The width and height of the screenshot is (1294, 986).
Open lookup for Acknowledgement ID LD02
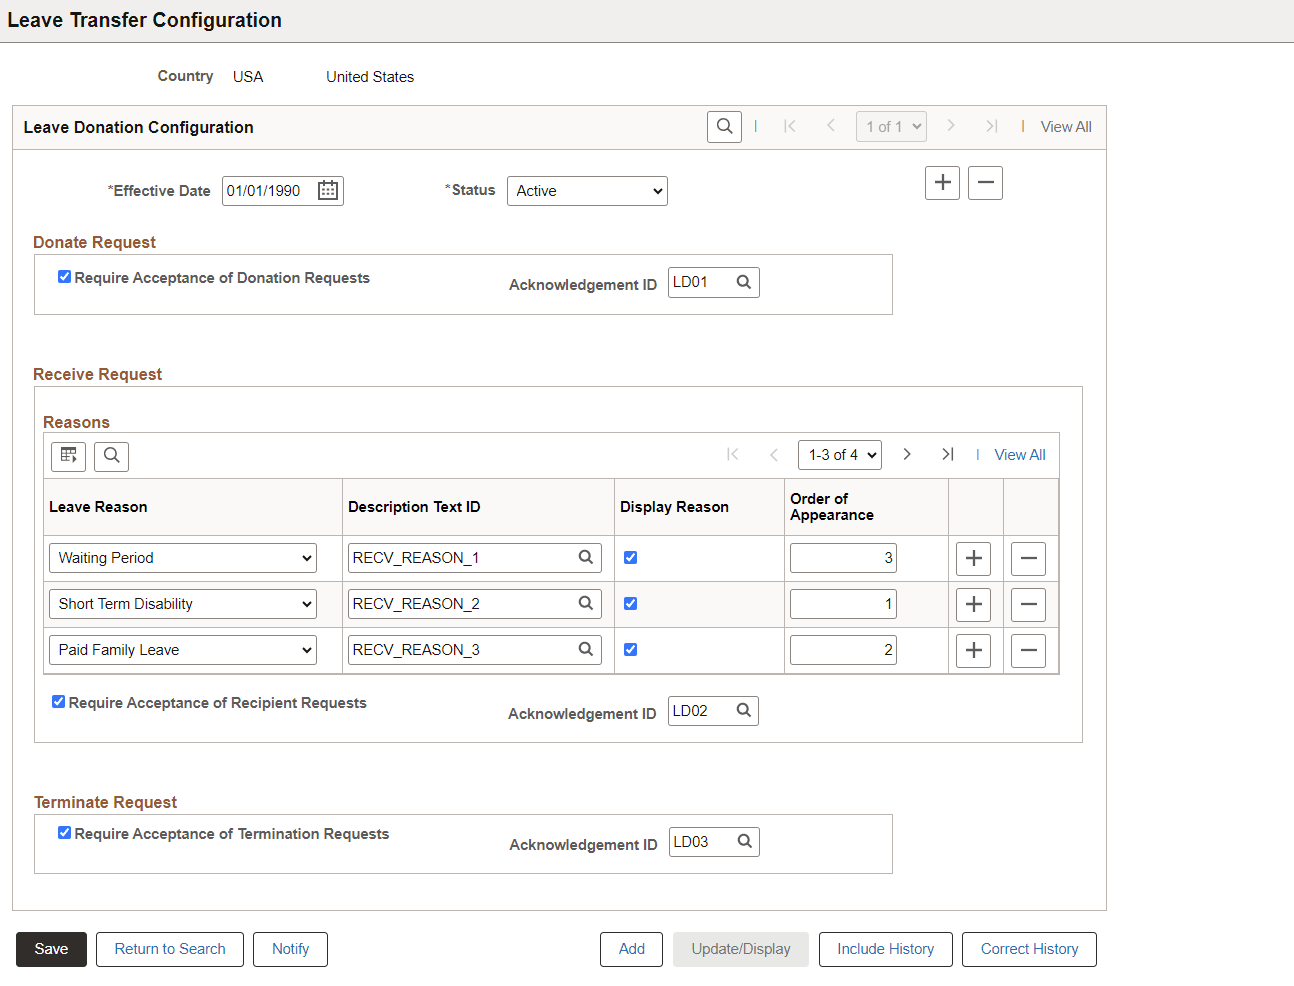tap(743, 710)
